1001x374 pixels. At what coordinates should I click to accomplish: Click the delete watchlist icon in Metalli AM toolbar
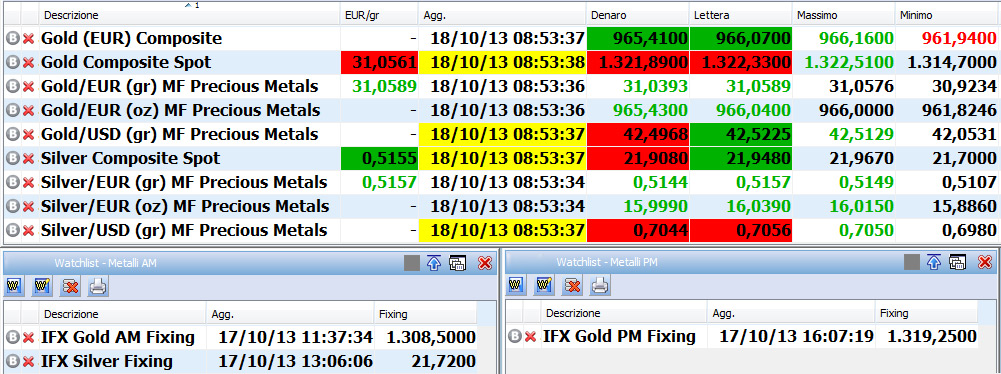tap(70, 287)
